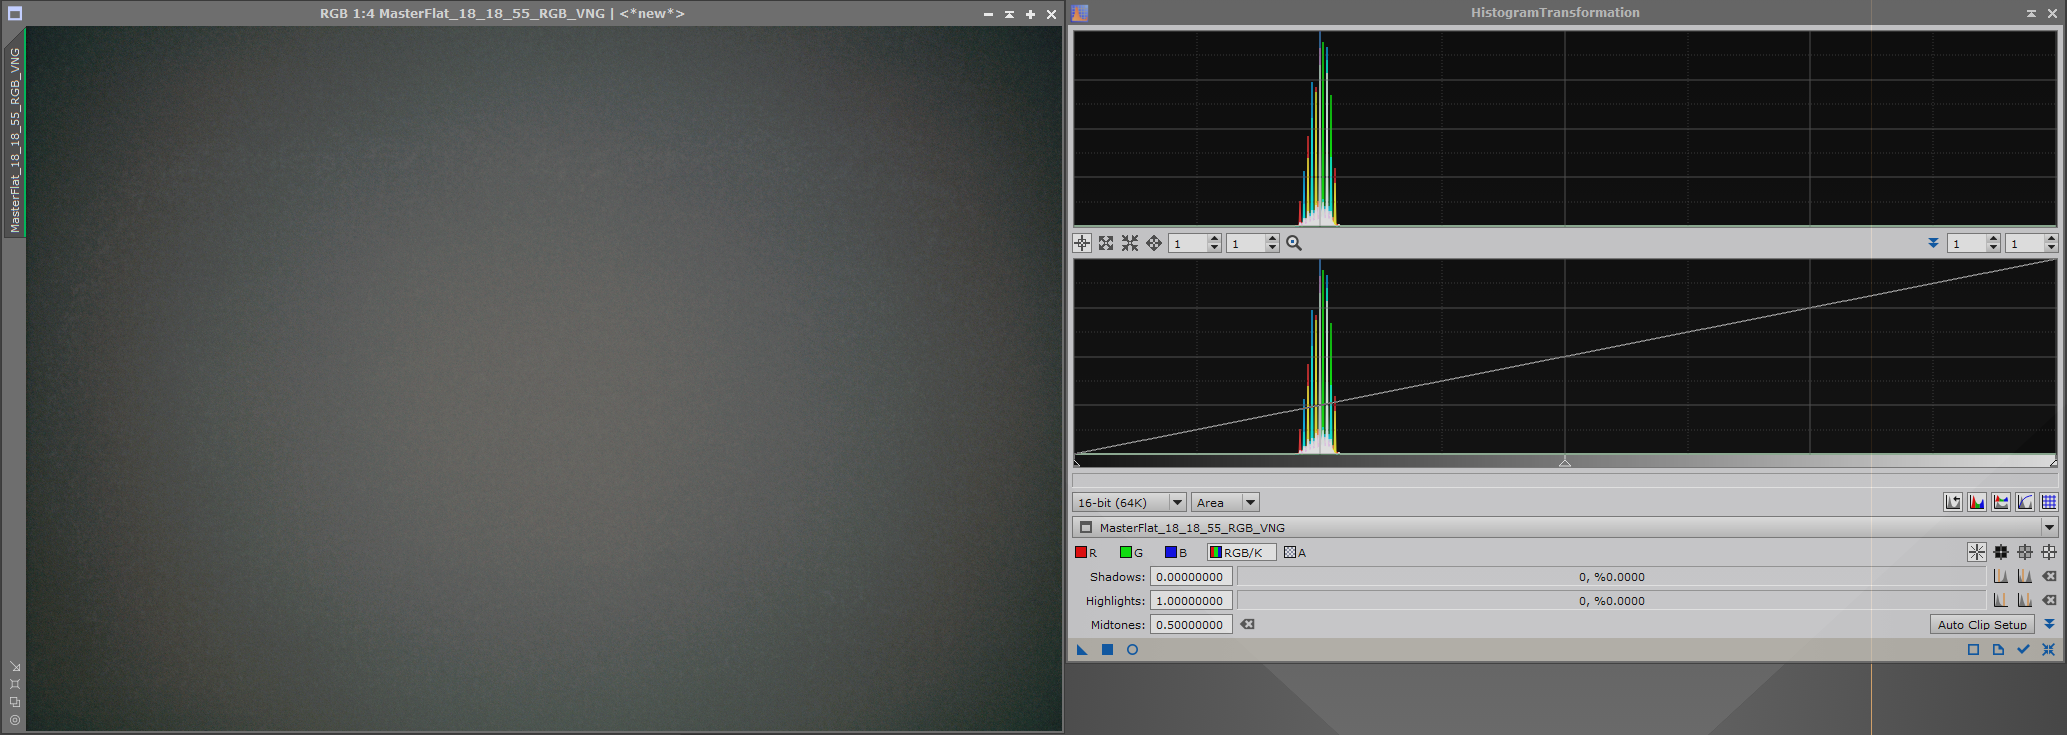The image size is (2067, 735).
Task: Click the blue reset arrows icon
Action: [x=2048, y=649]
